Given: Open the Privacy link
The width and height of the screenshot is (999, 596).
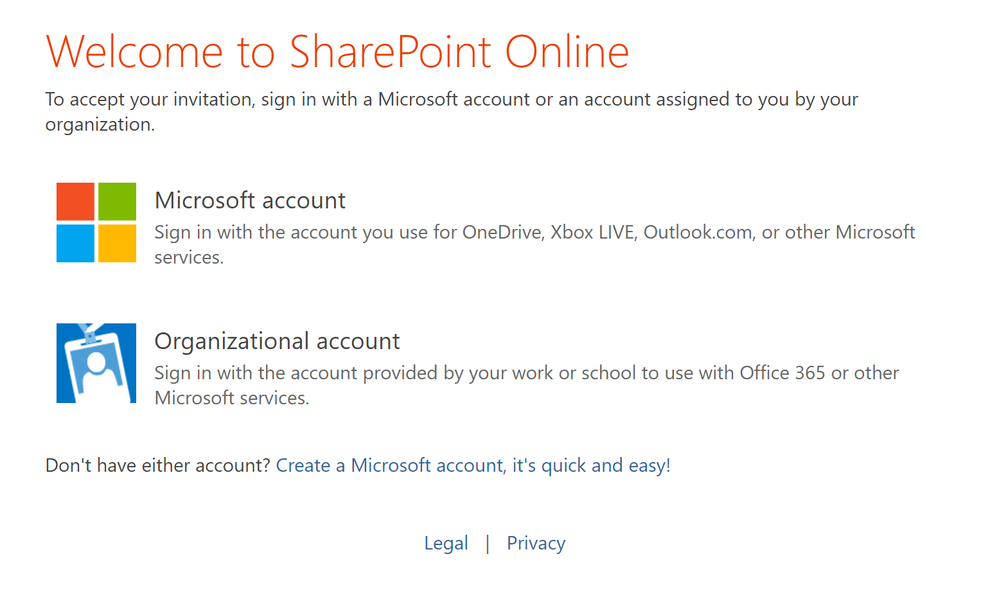Looking at the screenshot, I should pos(536,543).
